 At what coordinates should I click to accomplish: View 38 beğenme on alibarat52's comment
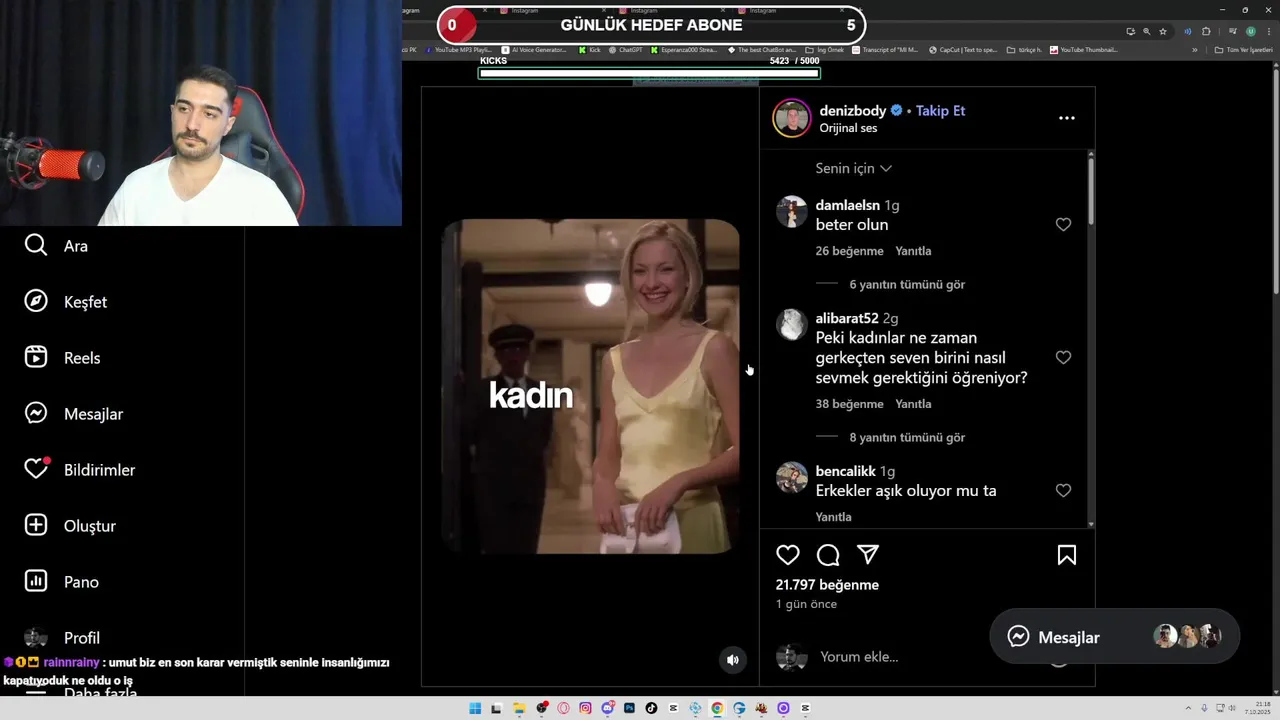click(x=849, y=404)
